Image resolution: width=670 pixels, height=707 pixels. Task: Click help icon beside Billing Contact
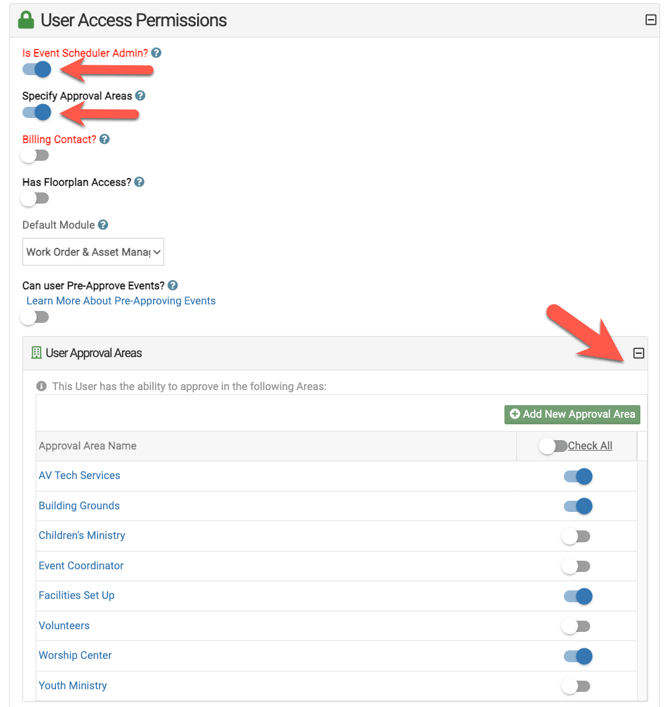pos(105,139)
